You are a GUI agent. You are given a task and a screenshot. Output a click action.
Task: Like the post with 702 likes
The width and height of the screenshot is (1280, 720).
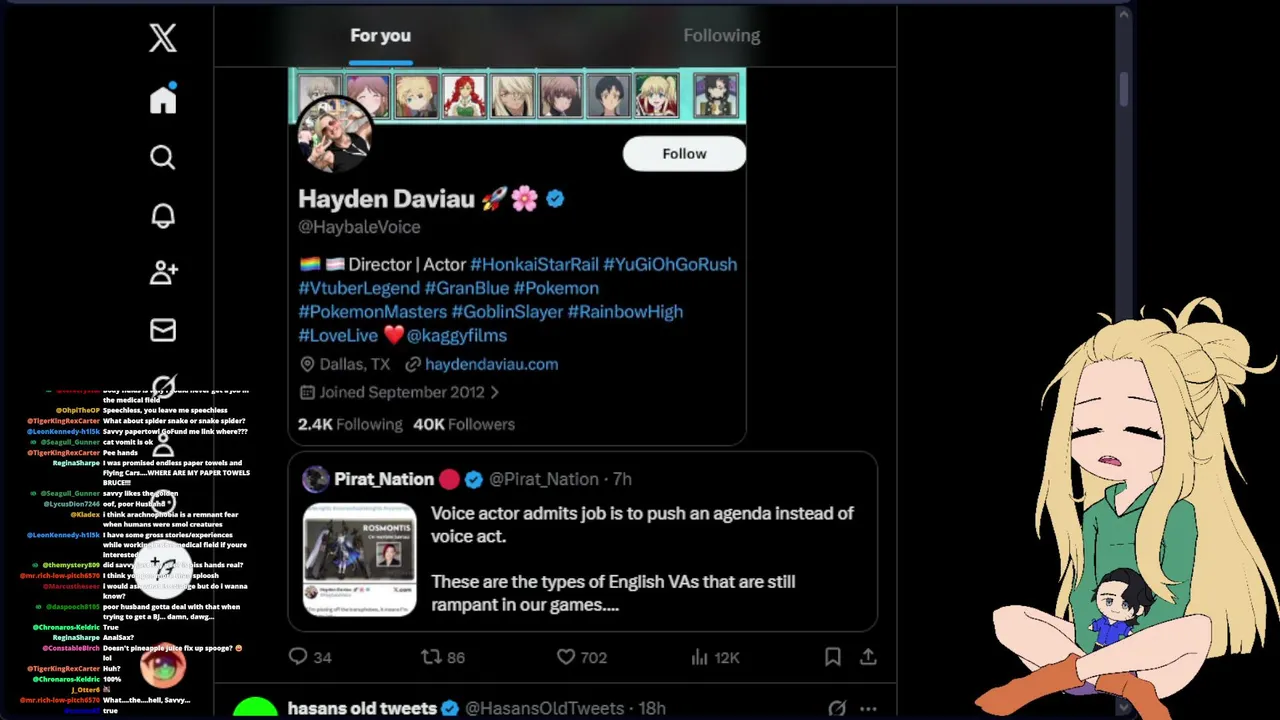pyautogui.click(x=581, y=657)
